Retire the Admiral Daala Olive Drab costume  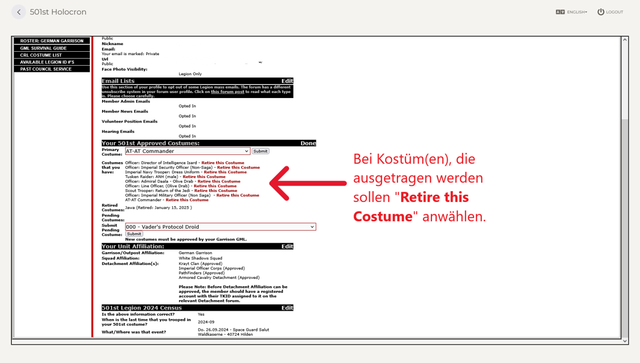coord(219,181)
